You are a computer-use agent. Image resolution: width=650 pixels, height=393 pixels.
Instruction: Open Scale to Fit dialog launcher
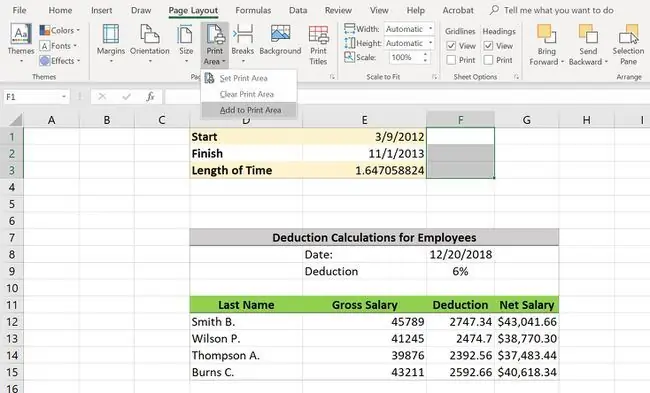[x=434, y=77]
